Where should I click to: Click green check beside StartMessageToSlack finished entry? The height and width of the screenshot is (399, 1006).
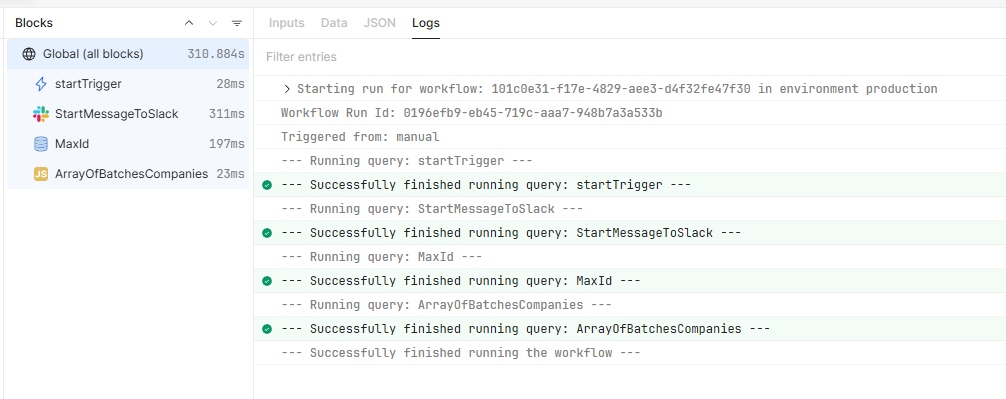coord(267,233)
